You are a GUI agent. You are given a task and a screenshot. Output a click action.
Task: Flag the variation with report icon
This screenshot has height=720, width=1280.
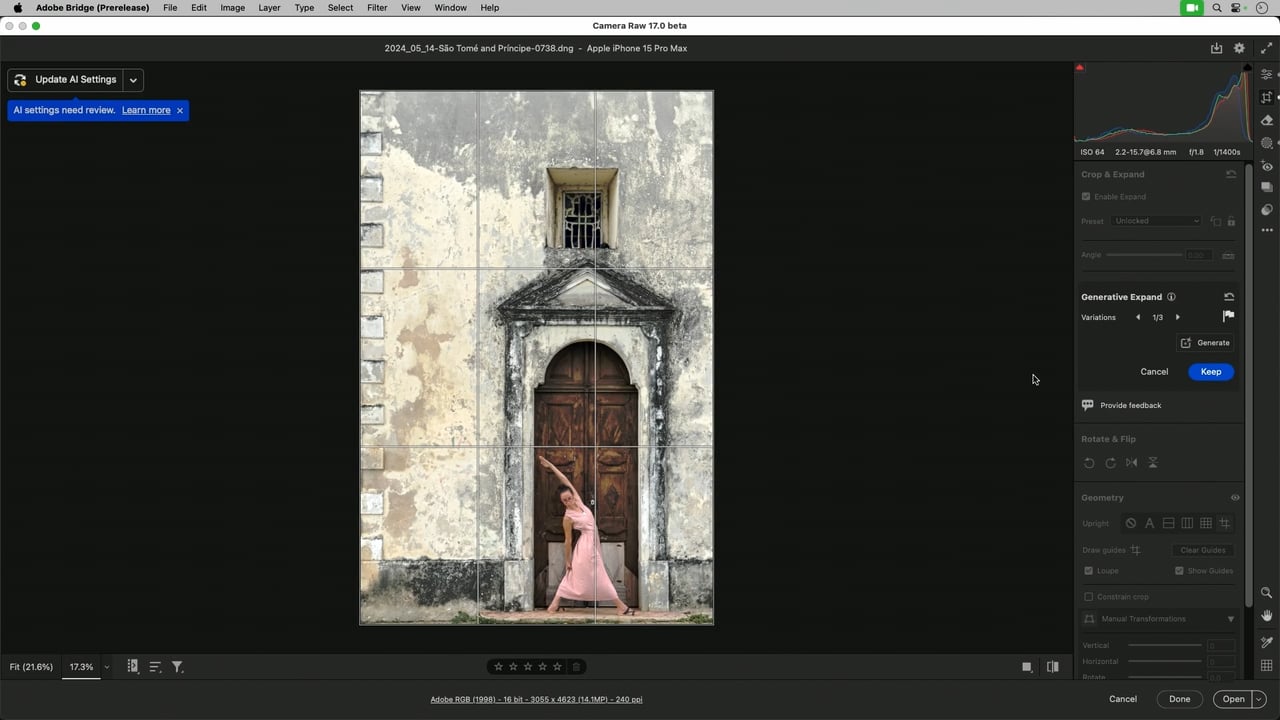[1228, 316]
